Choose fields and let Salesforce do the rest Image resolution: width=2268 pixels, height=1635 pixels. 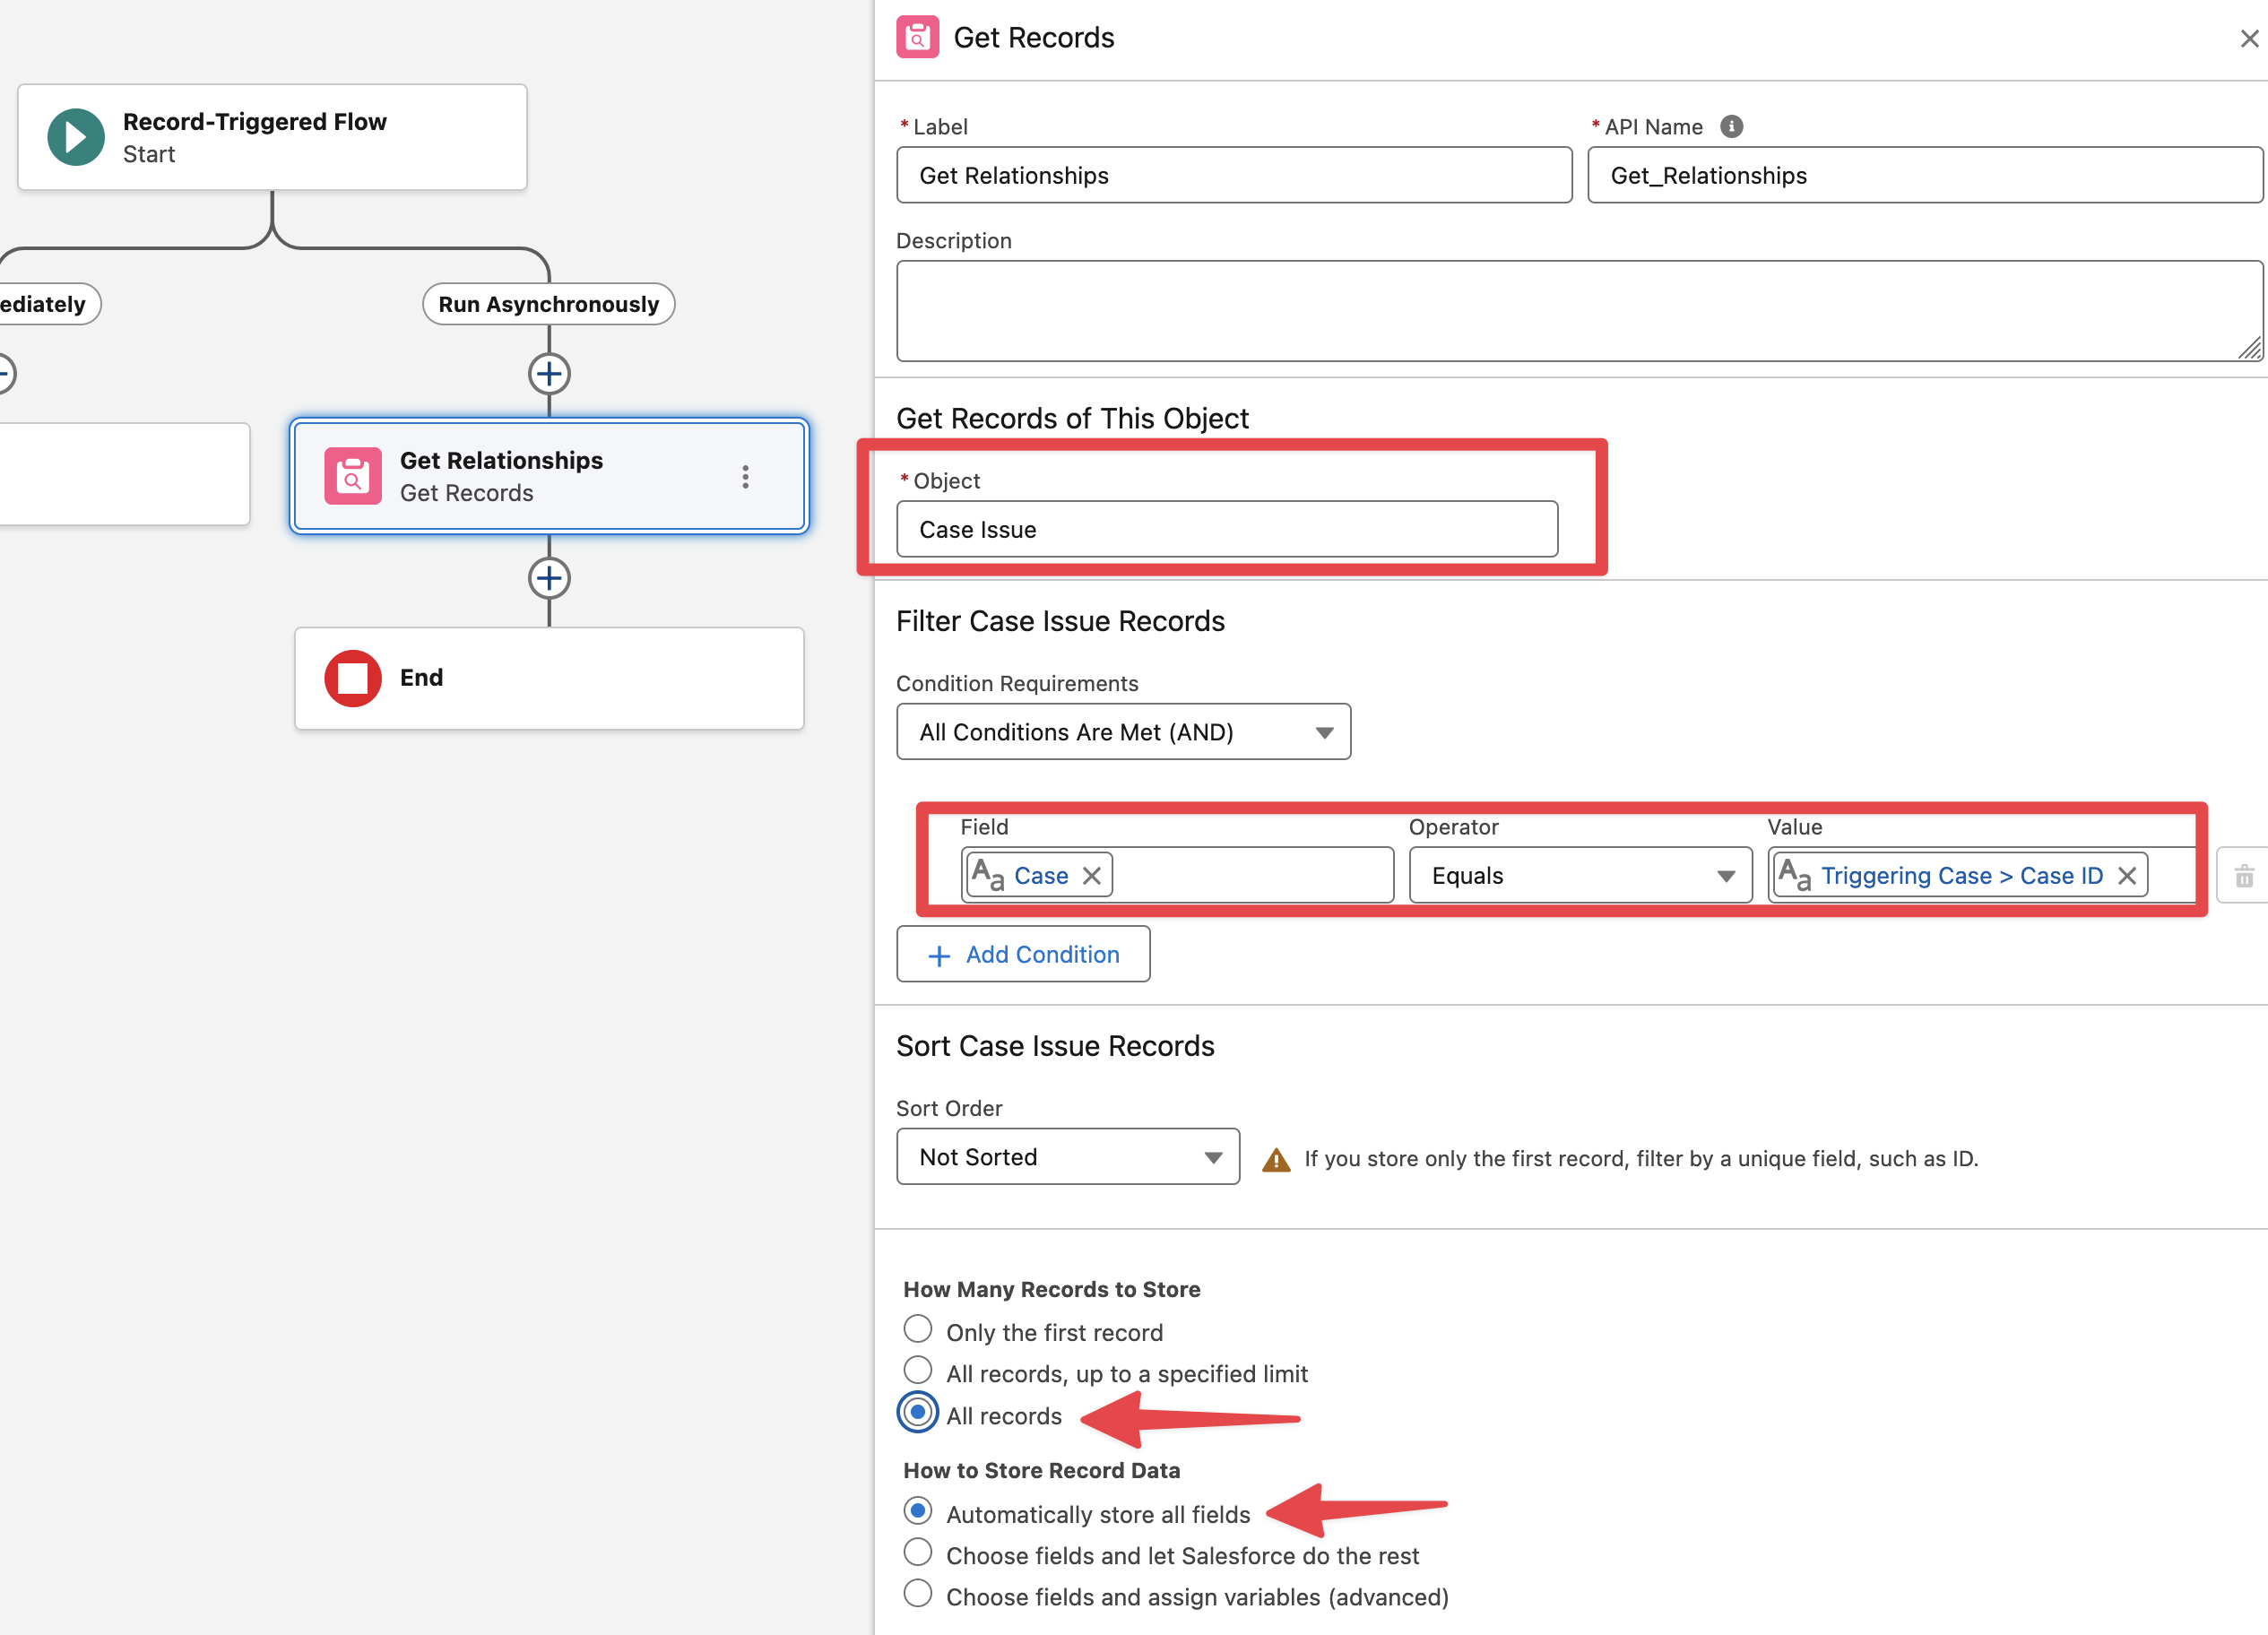pyautogui.click(x=917, y=1552)
